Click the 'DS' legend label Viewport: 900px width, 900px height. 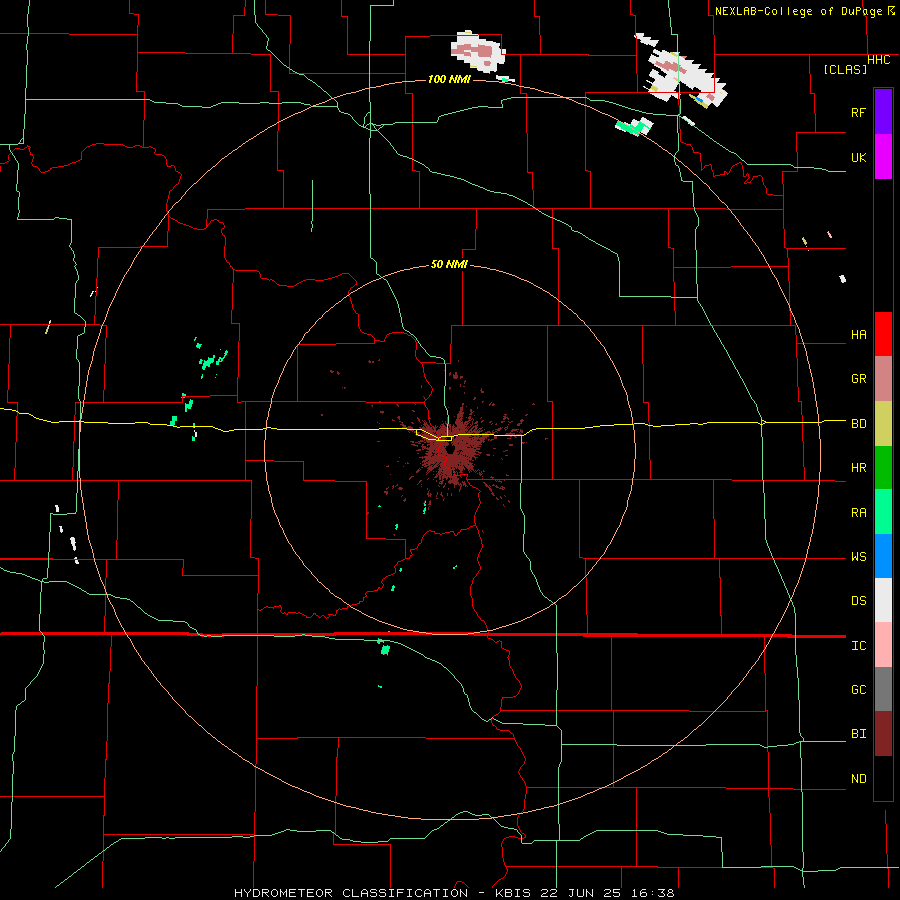(x=859, y=601)
